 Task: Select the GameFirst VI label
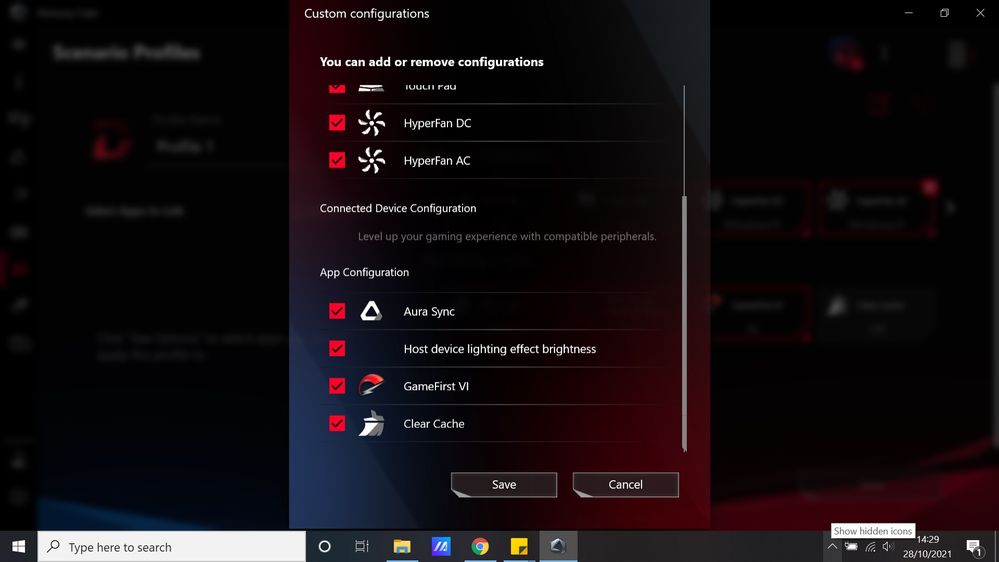click(436, 386)
